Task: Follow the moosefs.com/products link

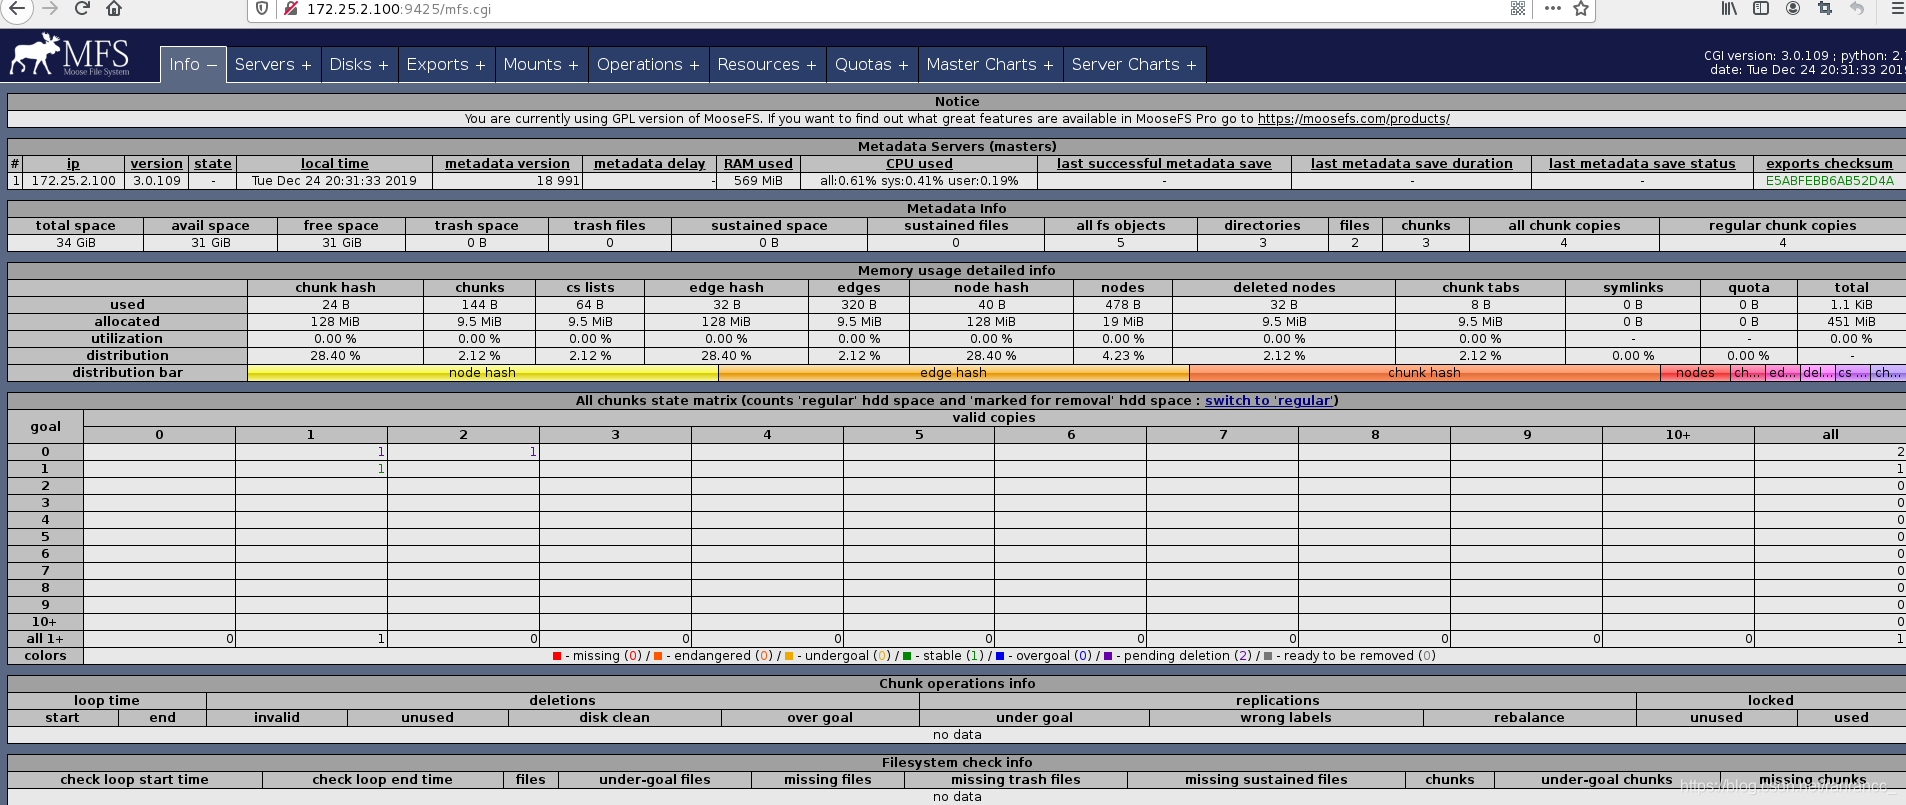Action: pyautogui.click(x=1353, y=119)
